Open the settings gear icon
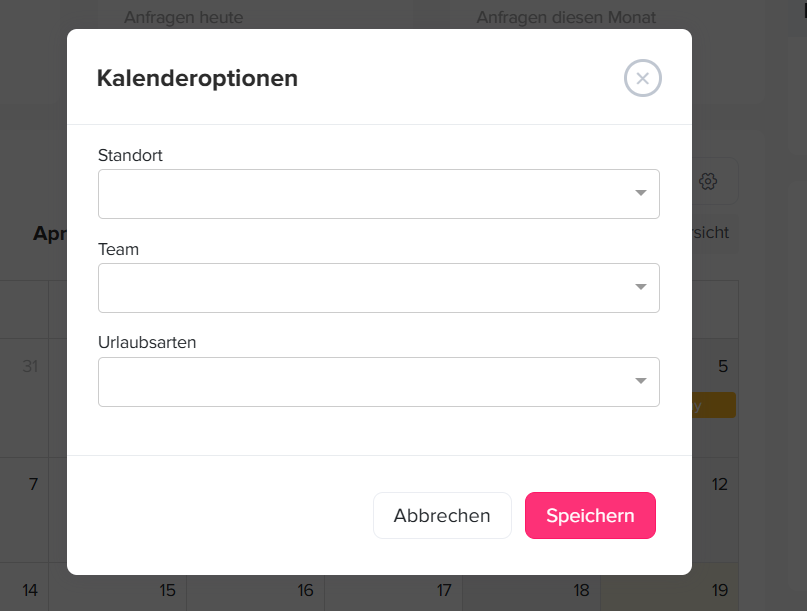 pos(708,181)
